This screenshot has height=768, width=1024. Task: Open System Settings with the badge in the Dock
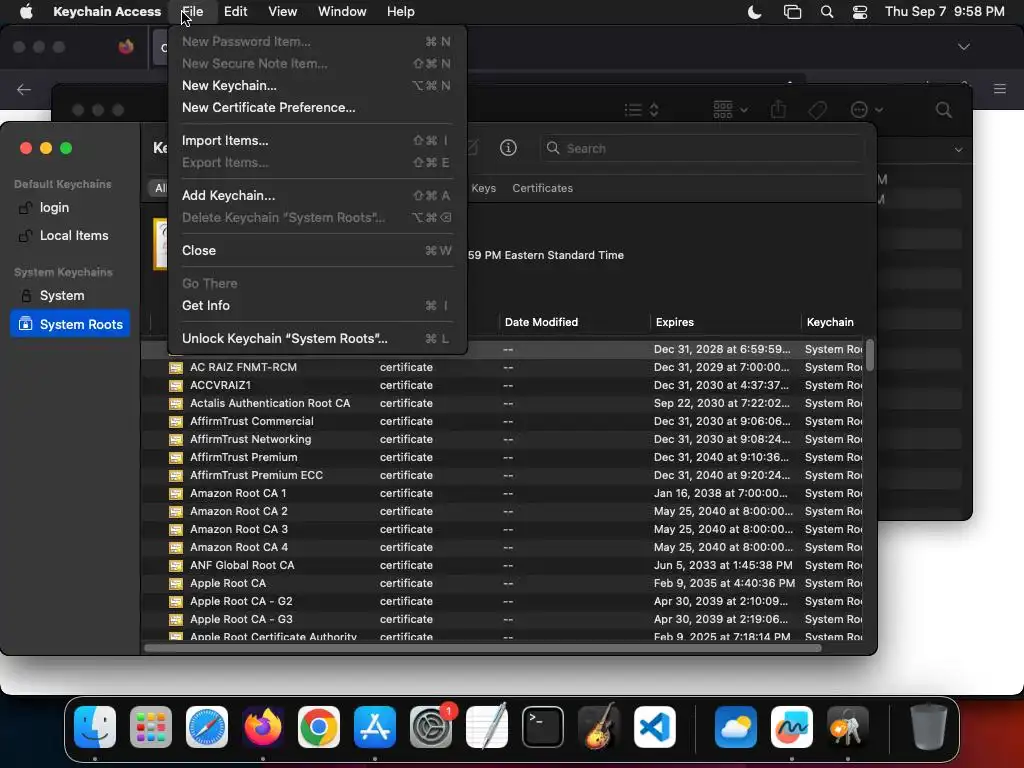[431, 727]
